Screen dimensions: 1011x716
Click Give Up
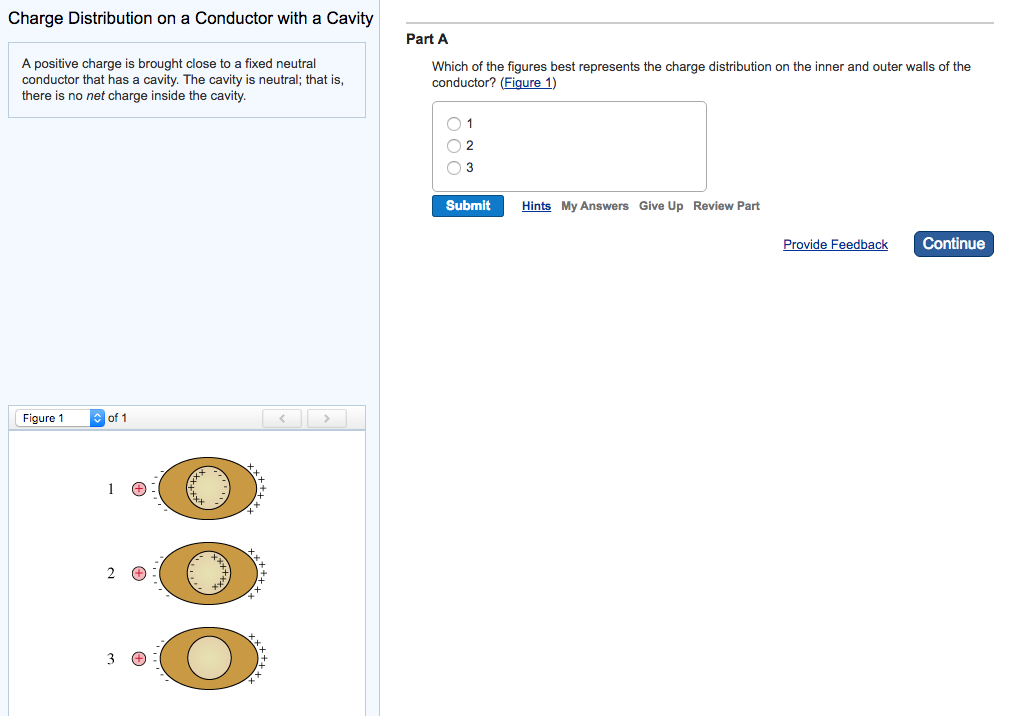[x=661, y=206]
